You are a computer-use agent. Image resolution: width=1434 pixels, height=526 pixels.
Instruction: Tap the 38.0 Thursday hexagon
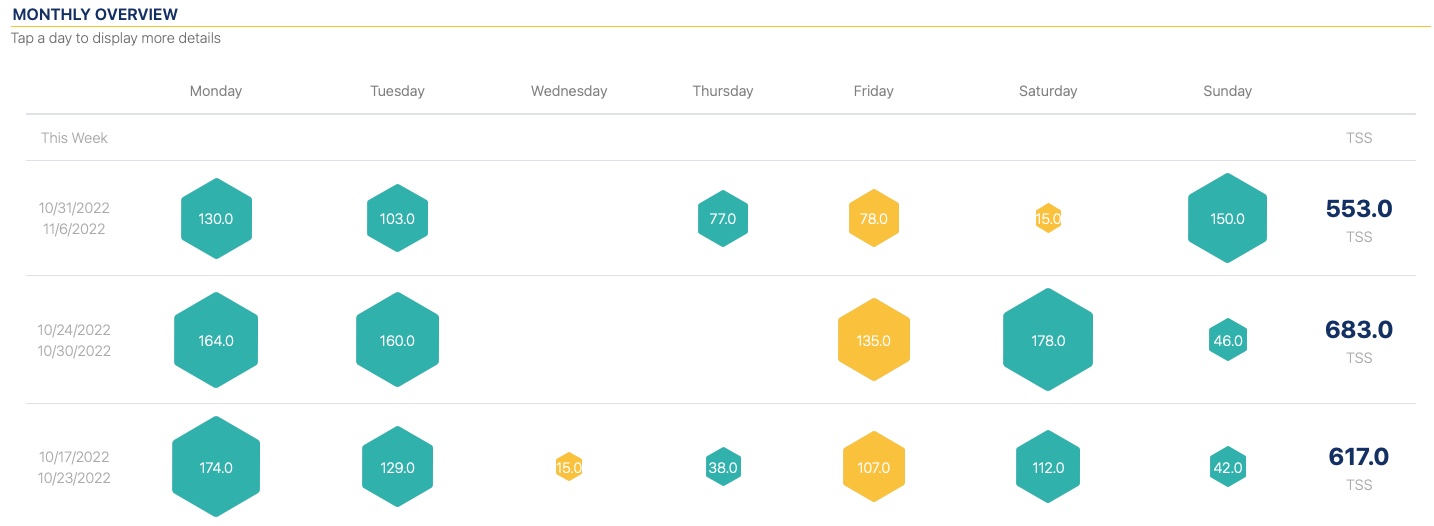723,467
